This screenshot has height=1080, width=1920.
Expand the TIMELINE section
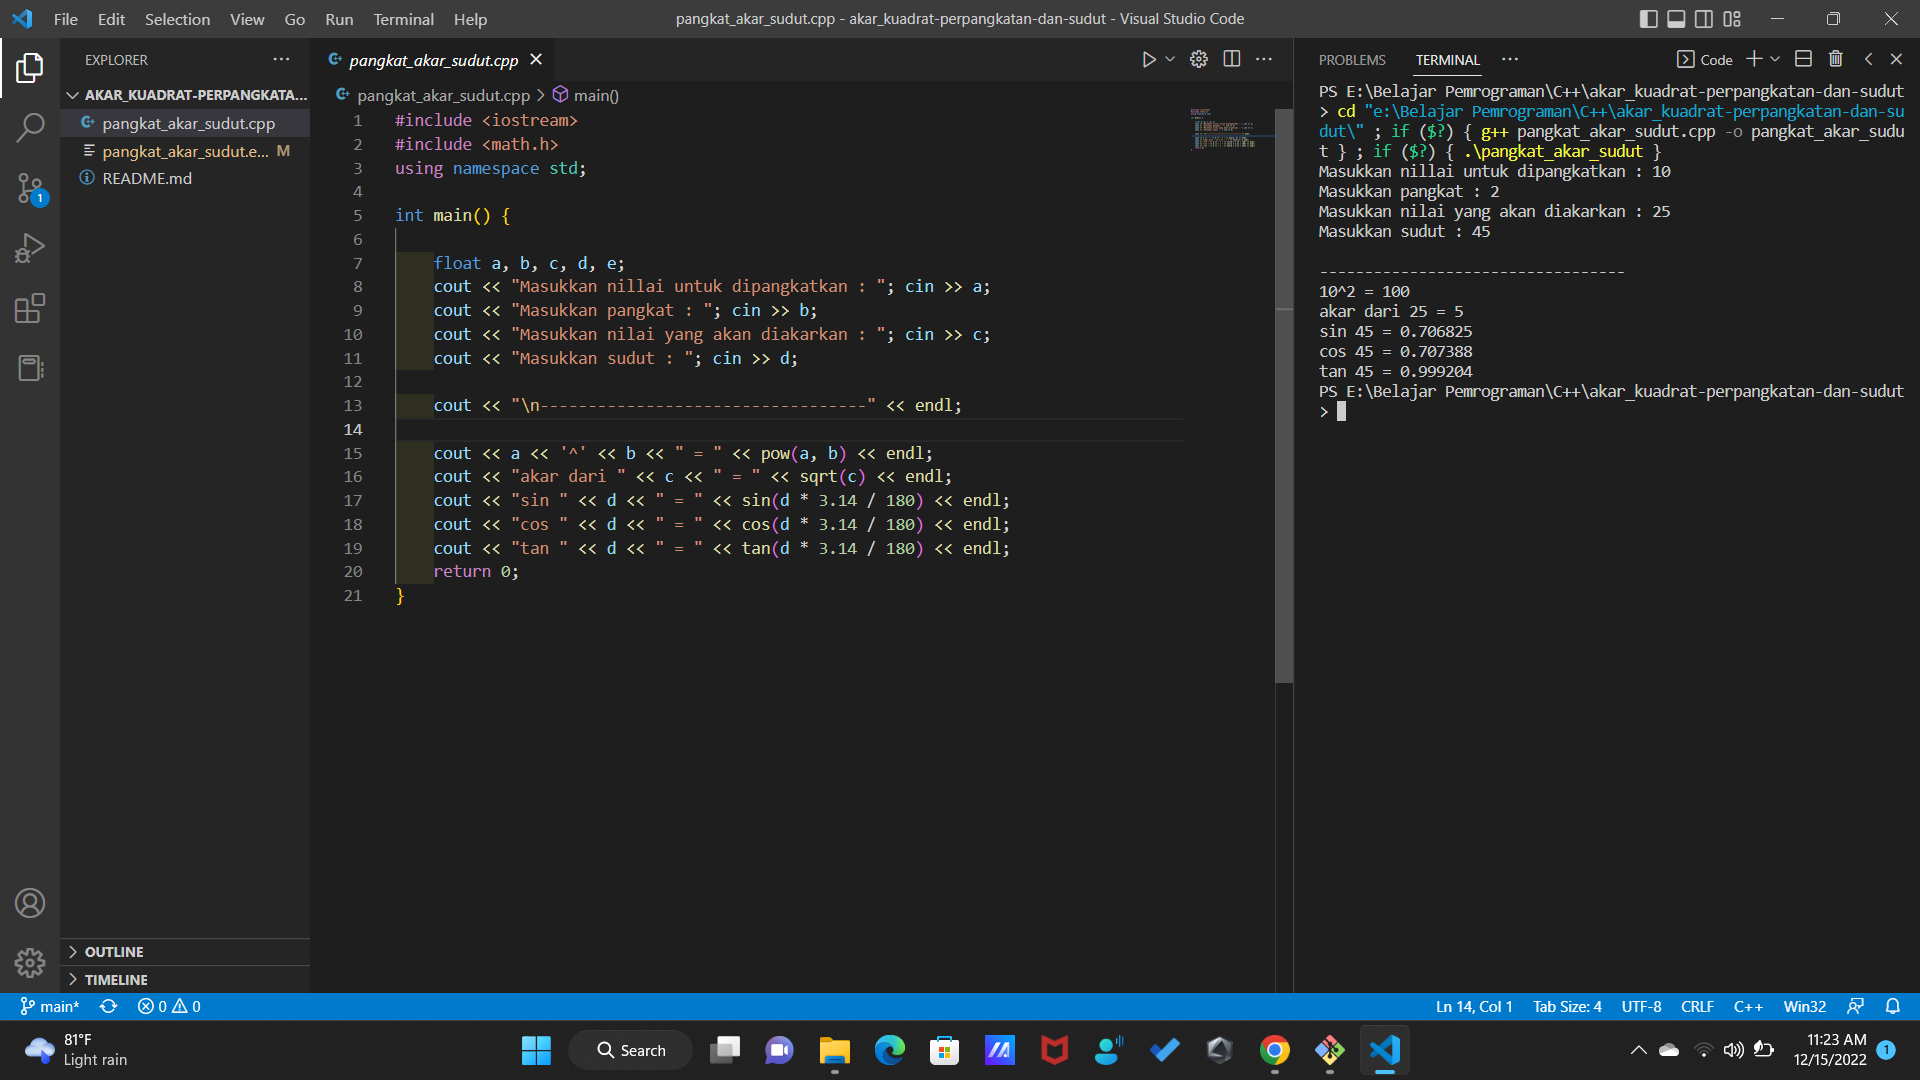point(116,980)
